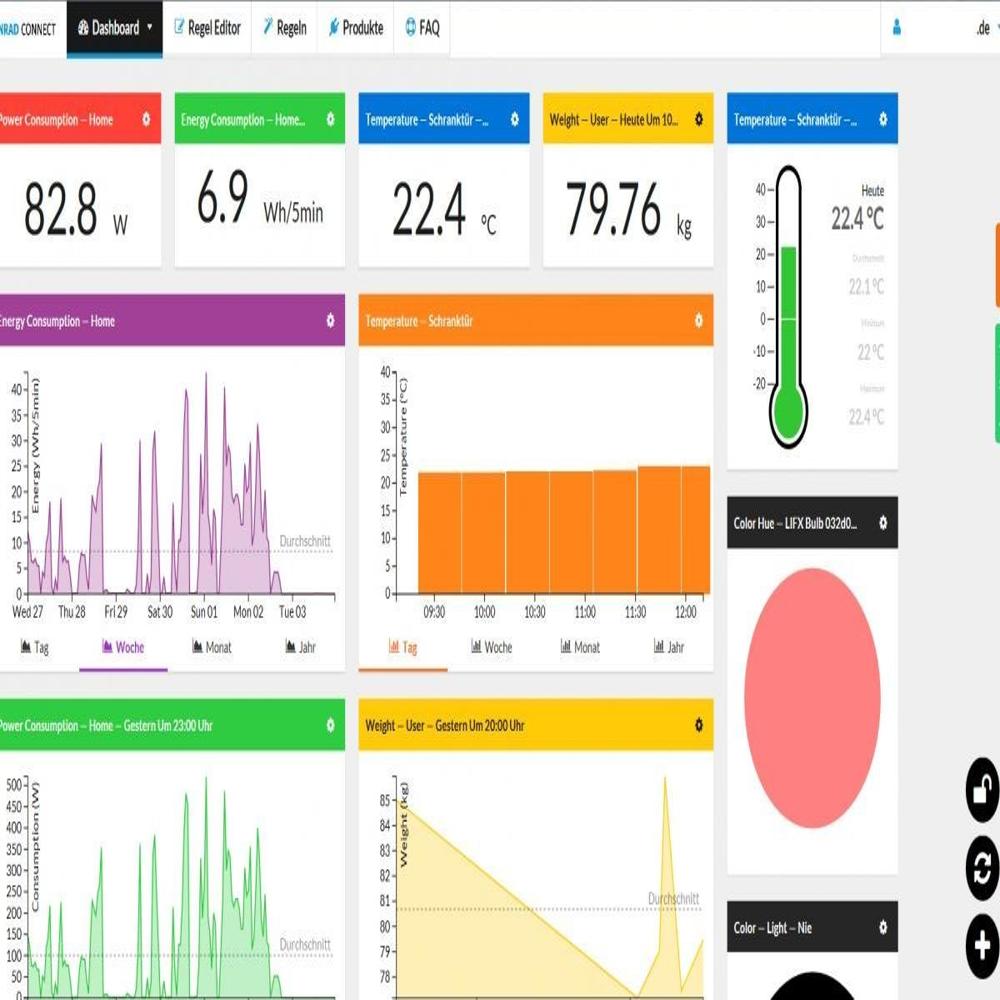This screenshot has width=1000, height=1000.
Task: Open gear on Color – Light – Nie card
Action: pyautogui.click(x=883, y=927)
